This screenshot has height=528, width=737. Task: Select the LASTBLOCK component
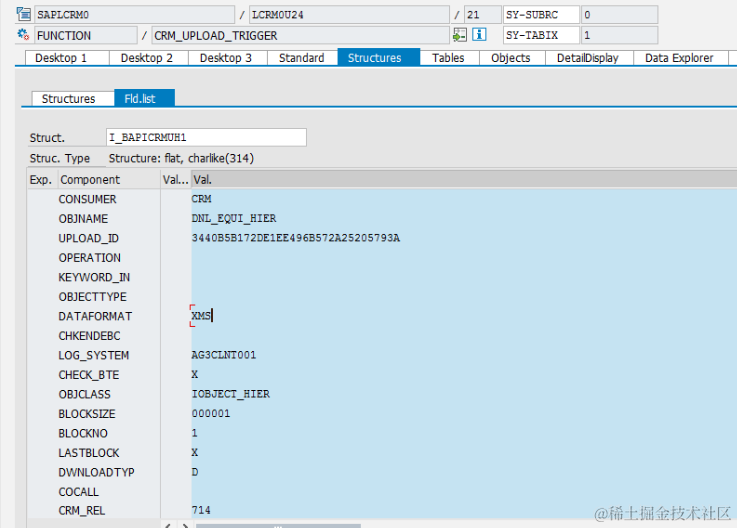[89, 453]
